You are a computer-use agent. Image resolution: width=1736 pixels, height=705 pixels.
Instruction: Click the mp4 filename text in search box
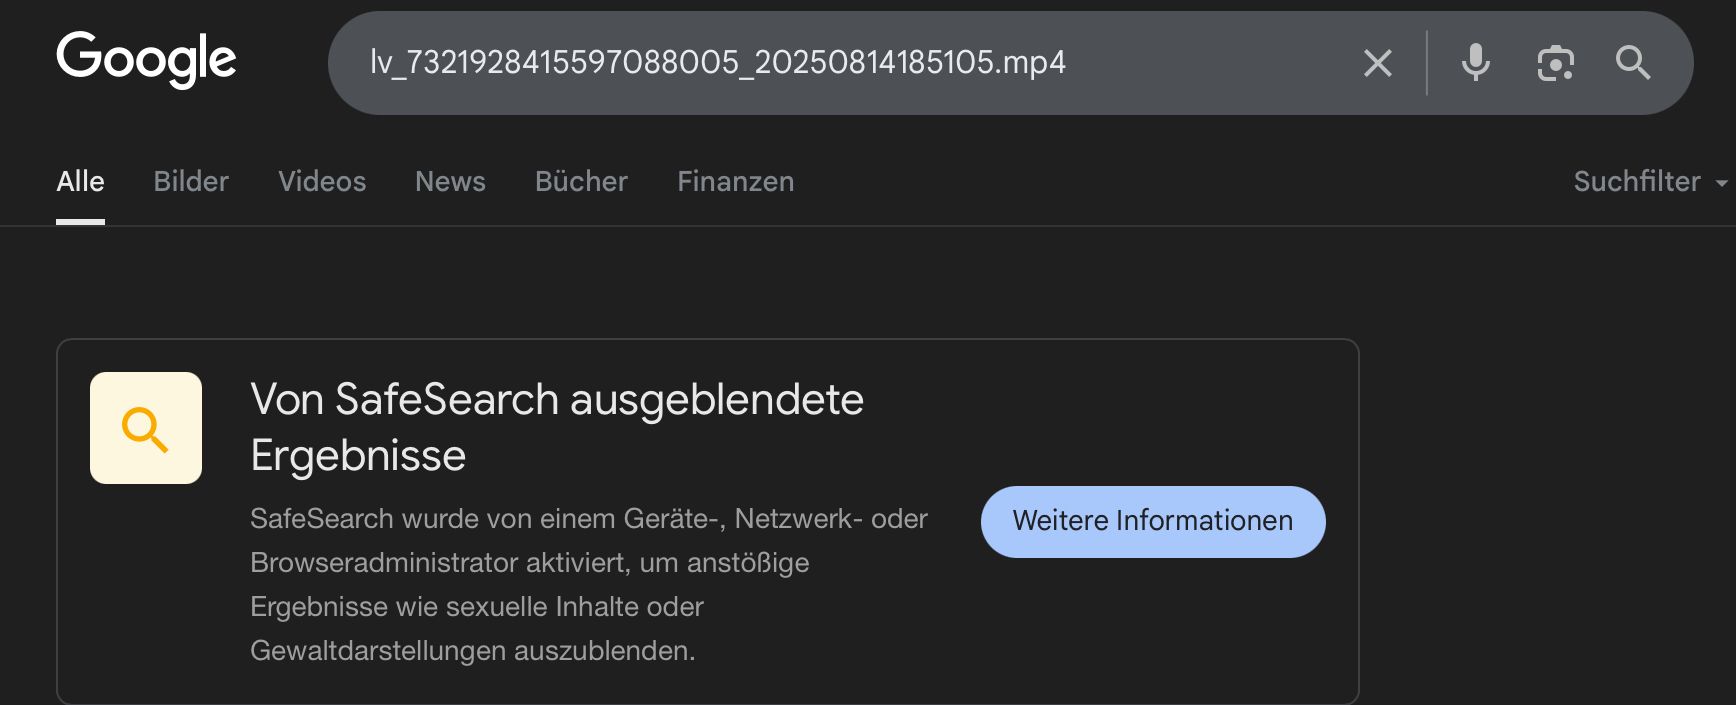click(x=717, y=63)
